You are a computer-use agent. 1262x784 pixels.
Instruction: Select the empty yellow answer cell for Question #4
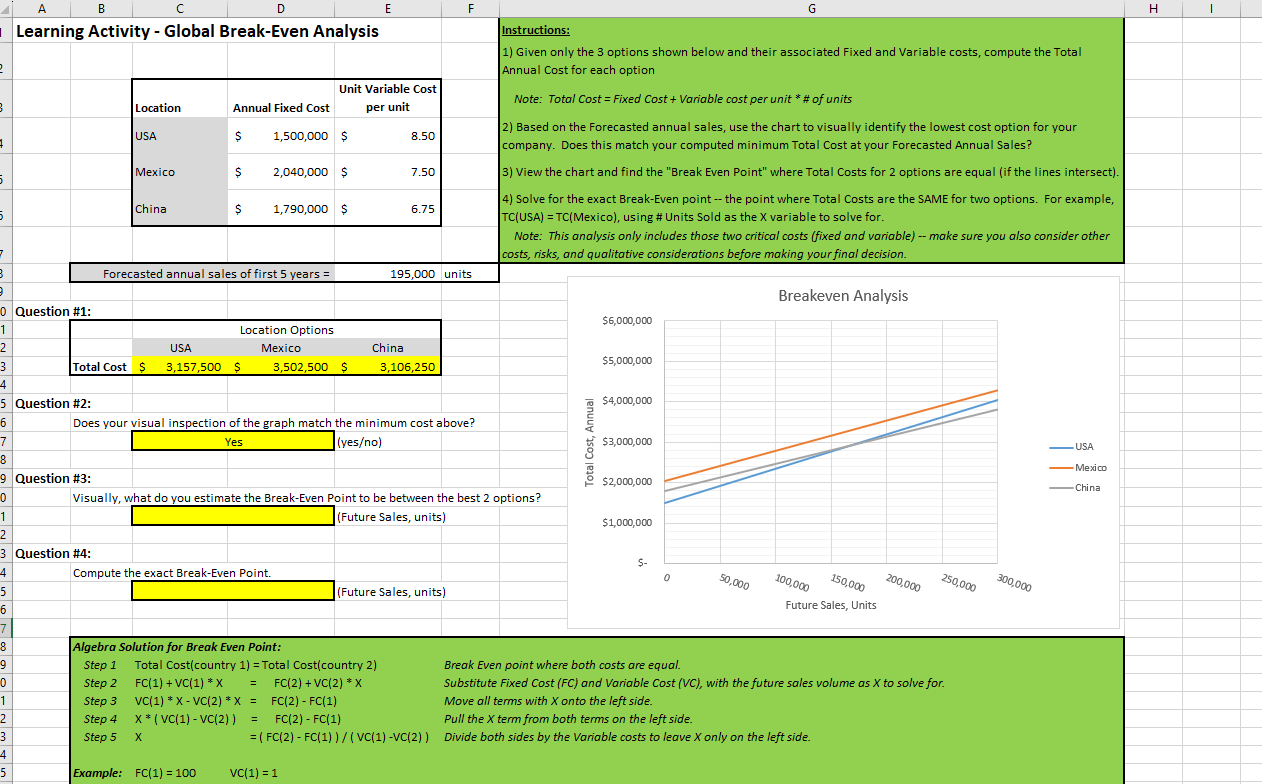pyautogui.click(x=233, y=591)
